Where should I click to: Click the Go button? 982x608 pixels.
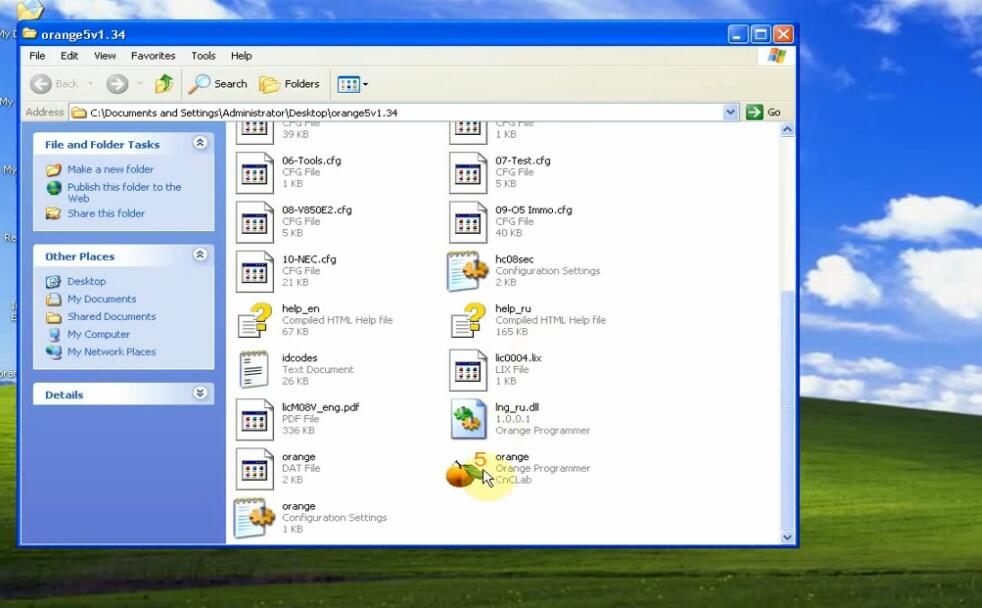(764, 112)
